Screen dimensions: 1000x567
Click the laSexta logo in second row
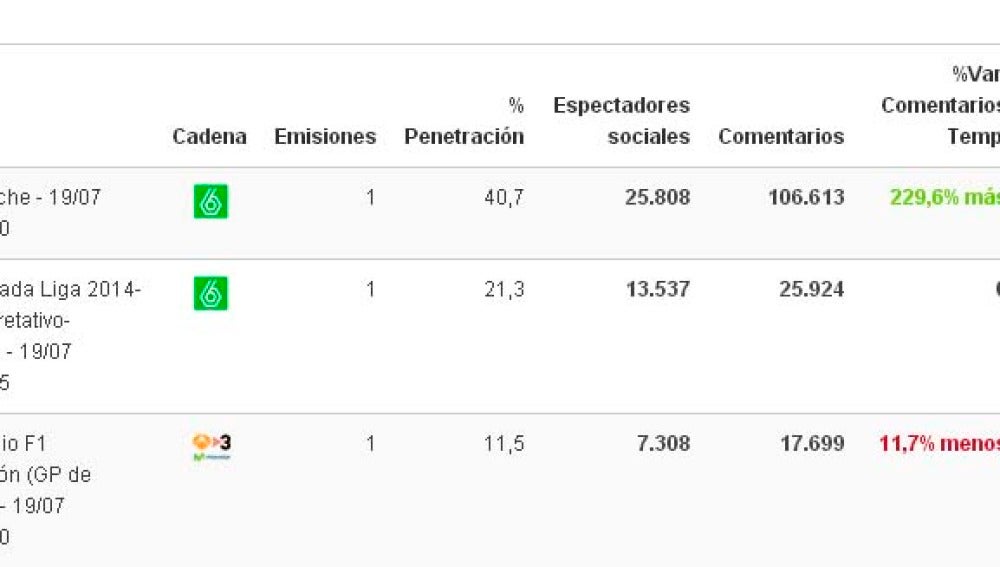pyautogui.click(x=210, y=293)
